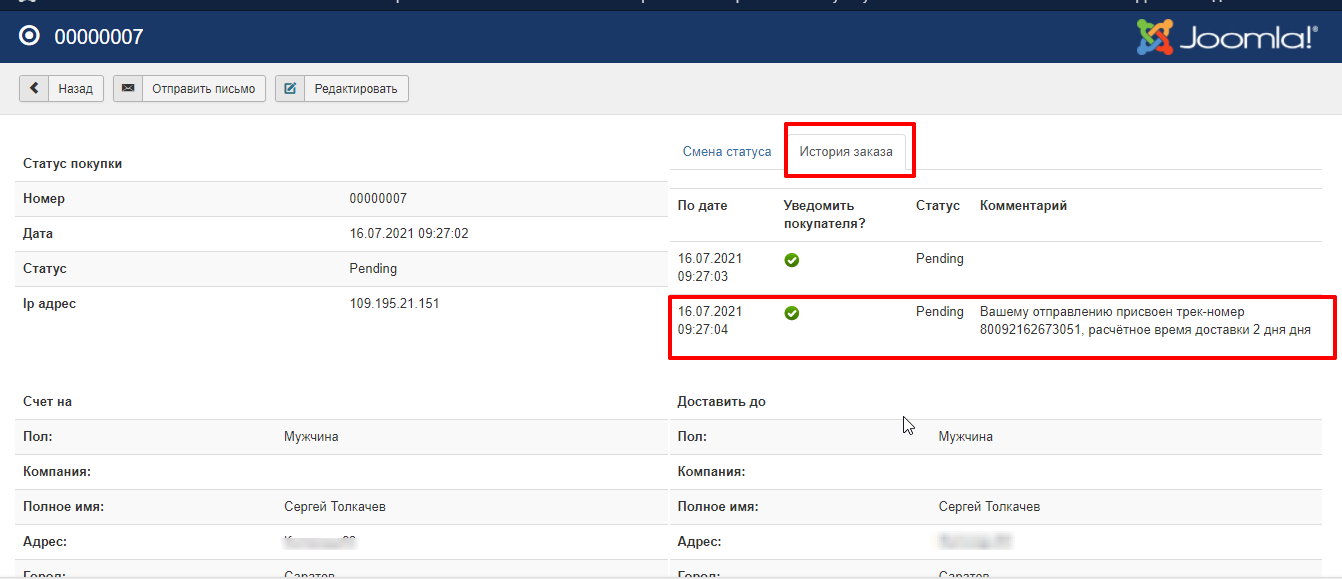The image size is (1342, 579).
Task: Click the back arrow icon beside Назад
Action: coord(34,89)
